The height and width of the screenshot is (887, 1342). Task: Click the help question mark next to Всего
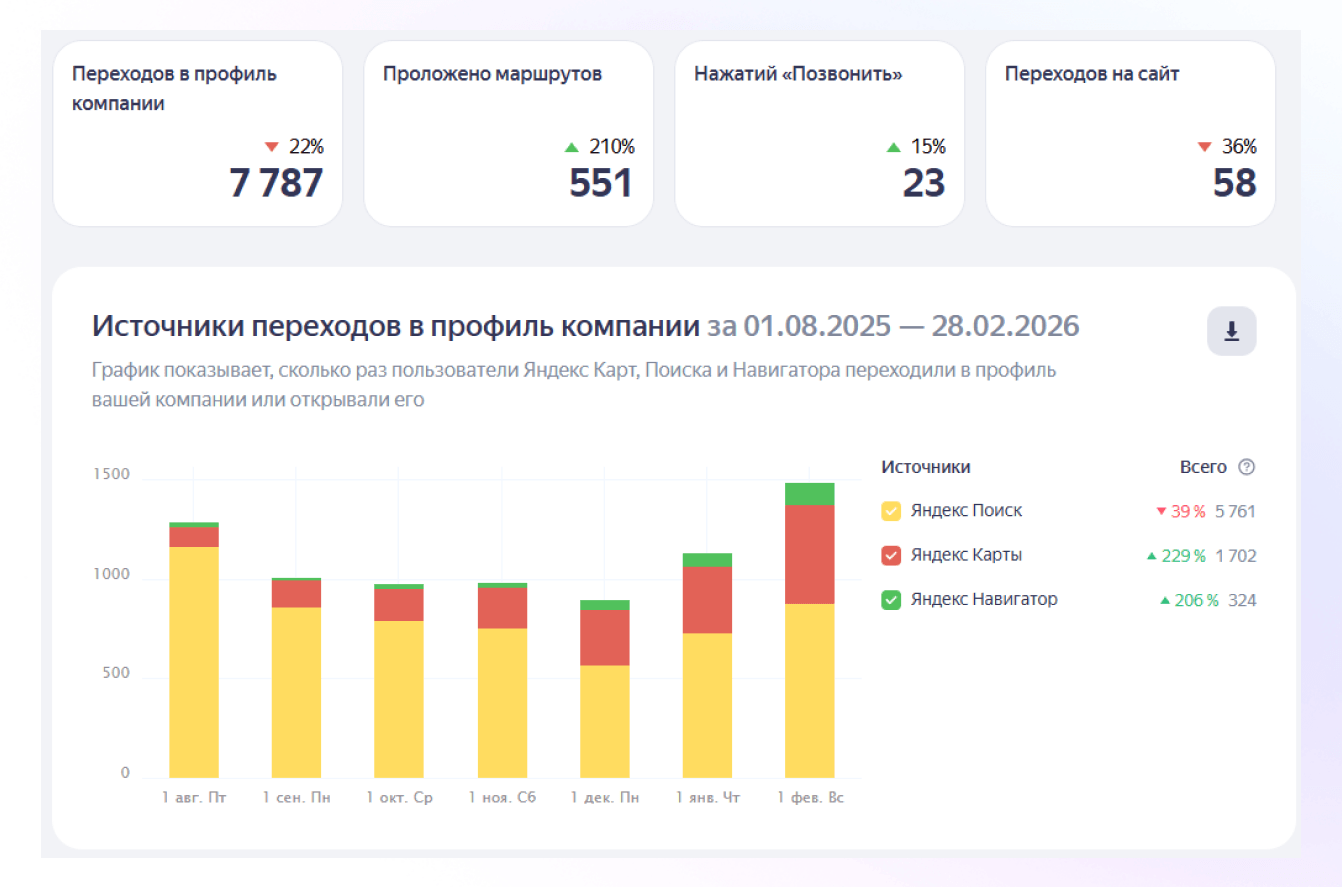pos(1246,467)
